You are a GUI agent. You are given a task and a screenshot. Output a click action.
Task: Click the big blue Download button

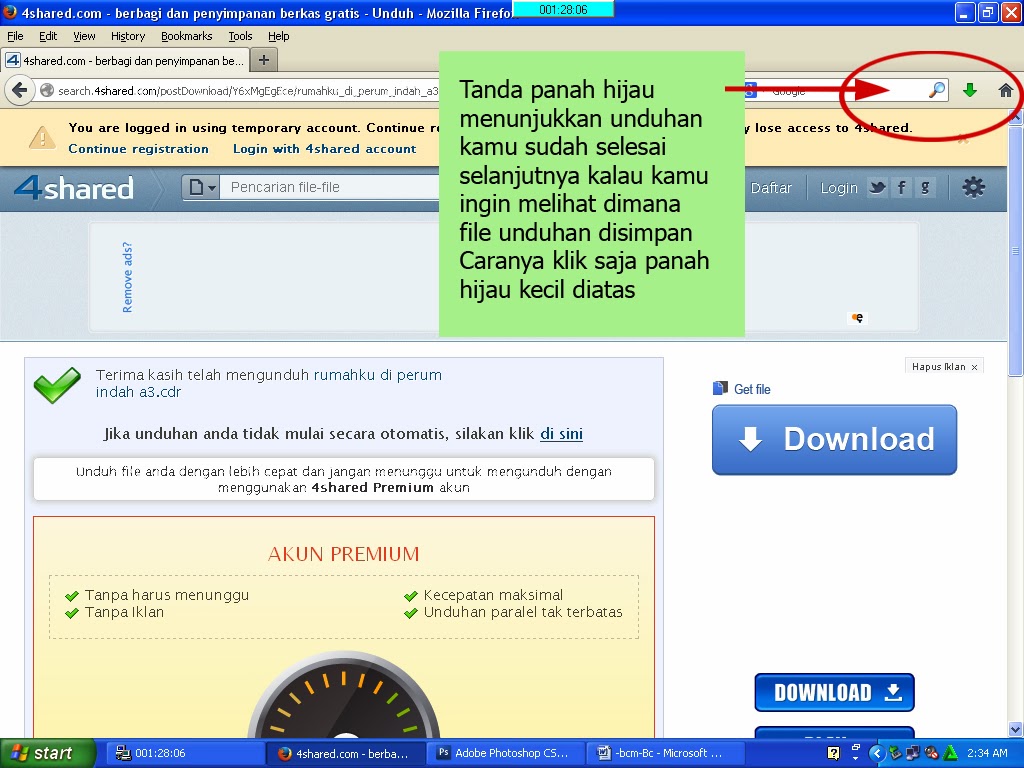pos(834,440)
